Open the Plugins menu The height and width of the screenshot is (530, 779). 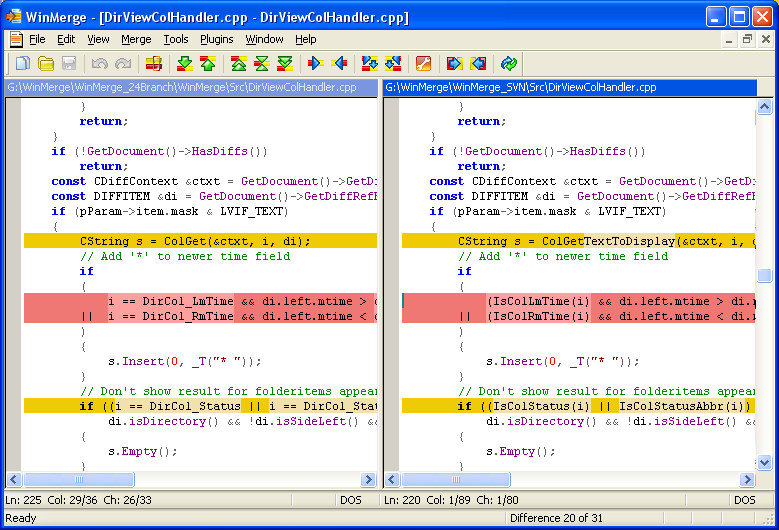(216, 39)
